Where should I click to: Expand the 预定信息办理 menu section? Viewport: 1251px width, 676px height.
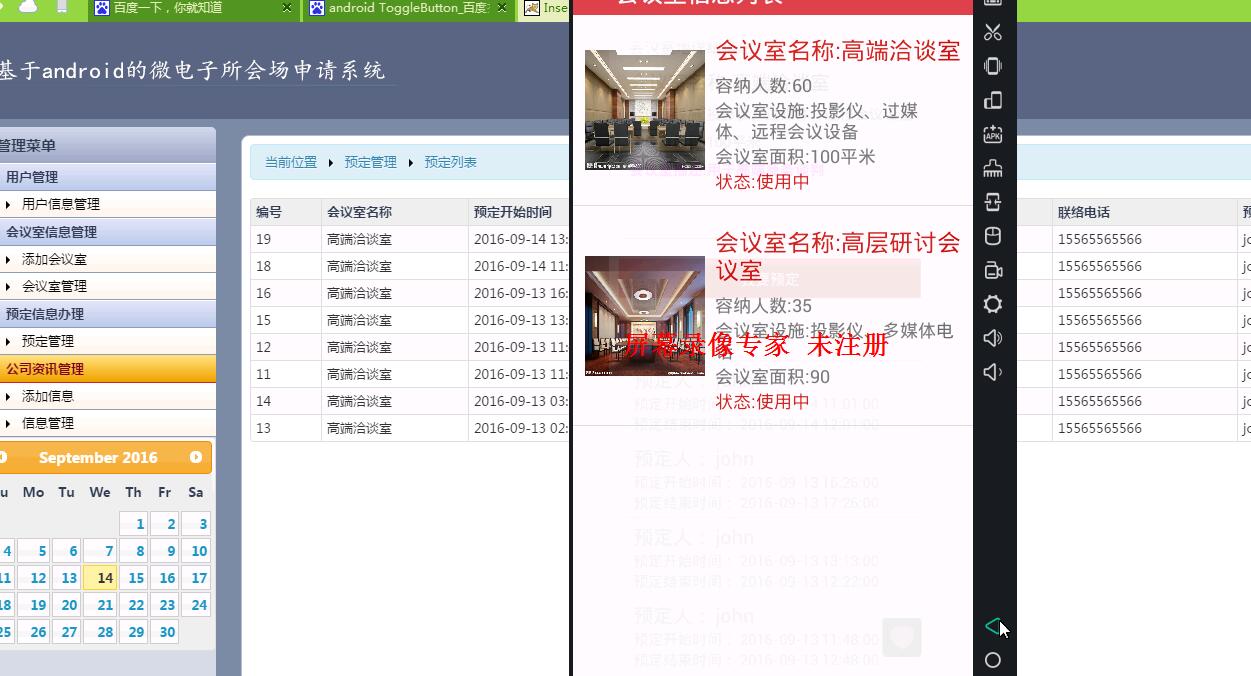[108, 314]
